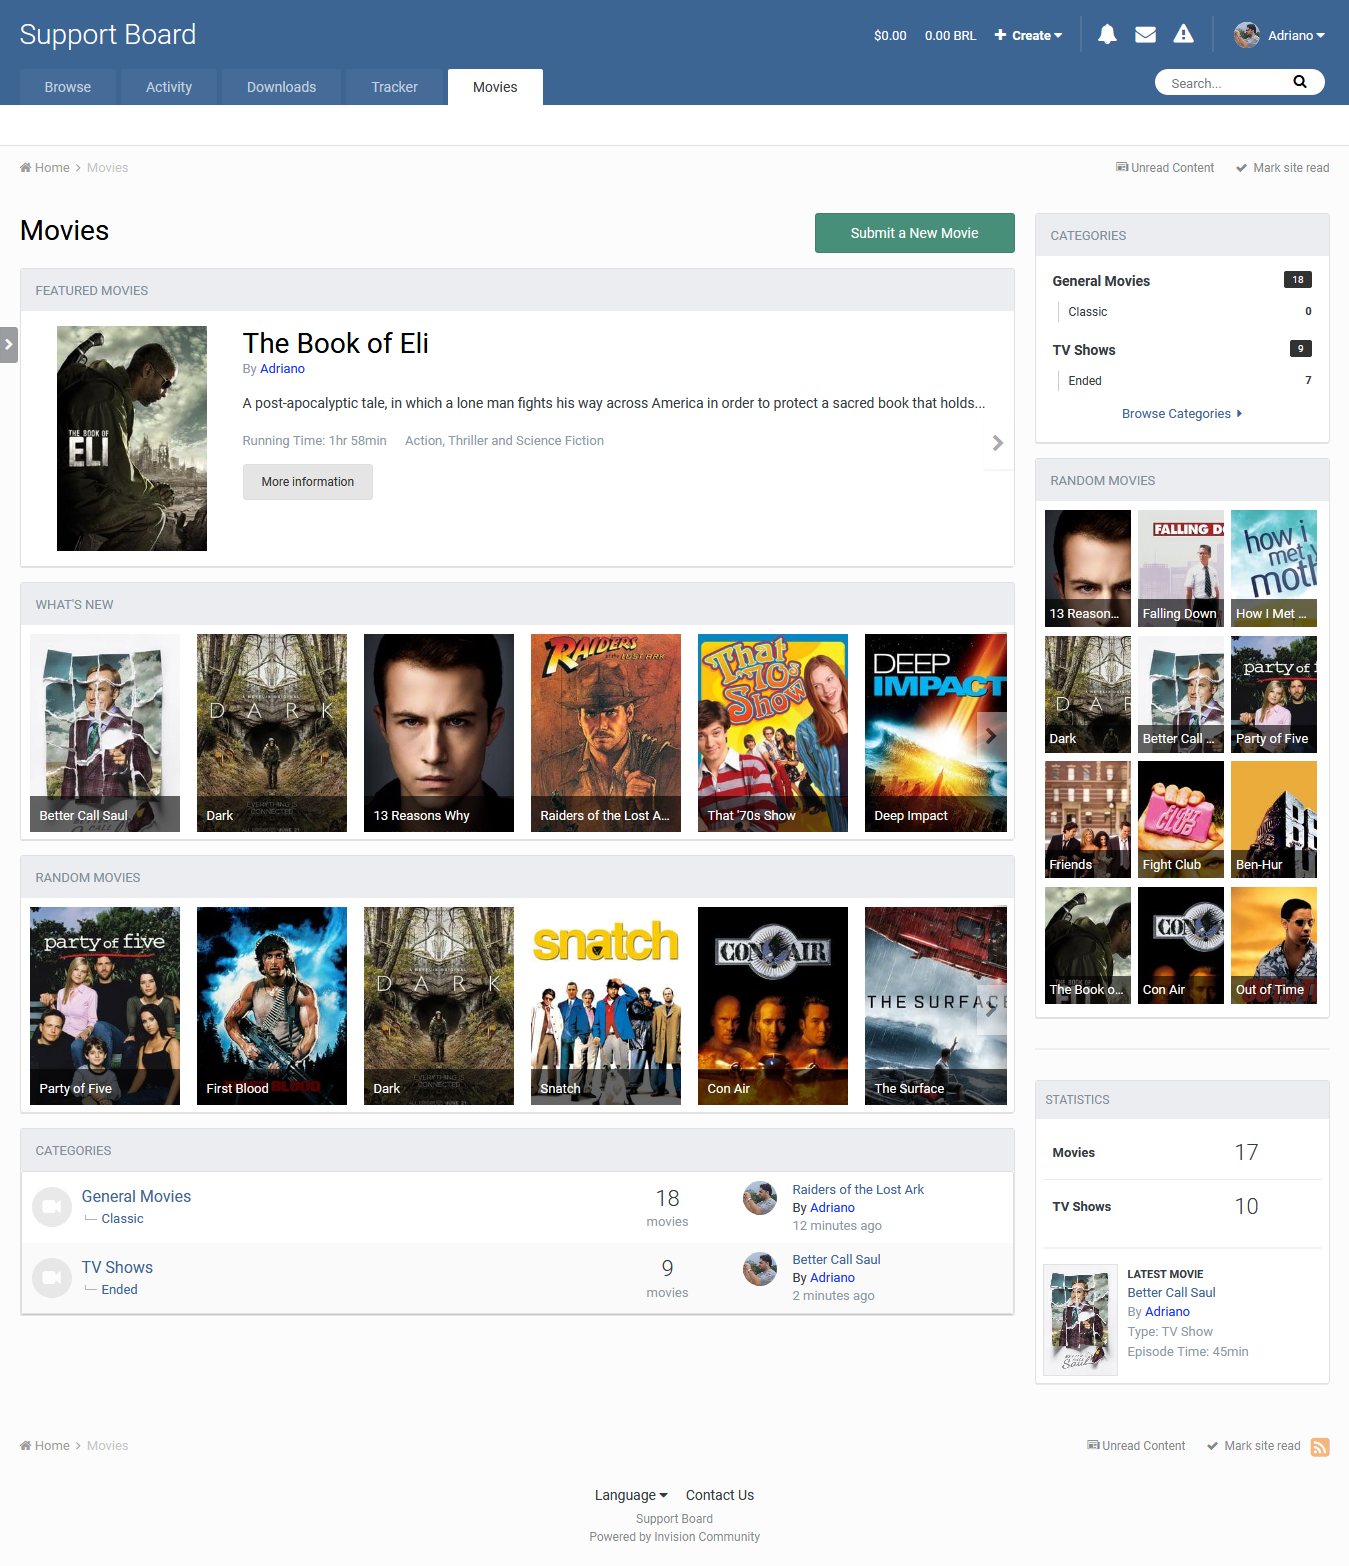Open the Adriano user dropdown
Image resolution: width=1349 pixels, height=1566 pixels.
[1296, 35]
